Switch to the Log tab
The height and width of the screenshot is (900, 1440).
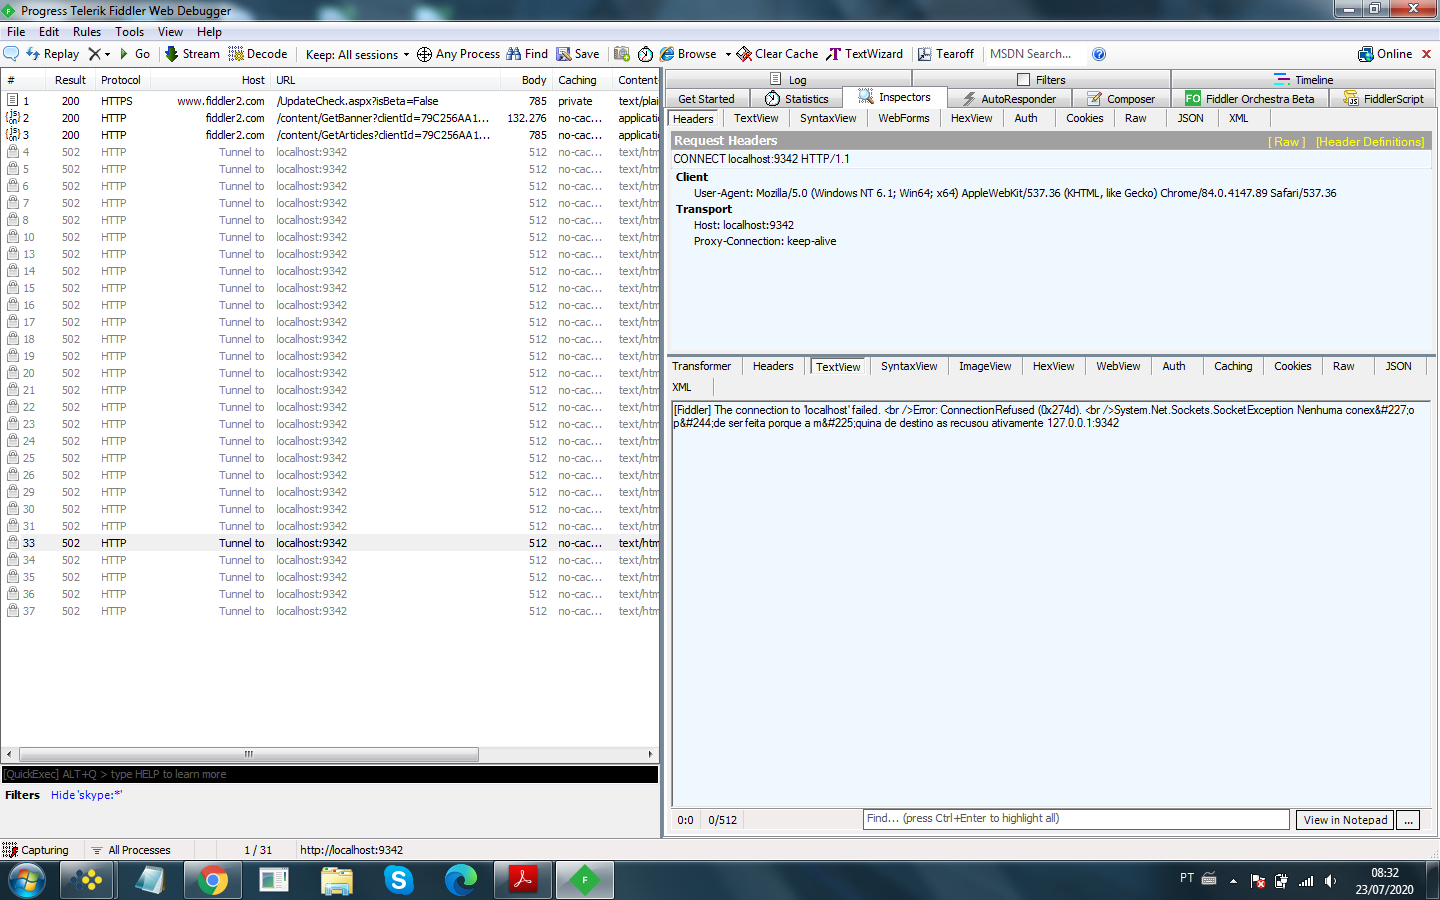(x=788, y=79)
